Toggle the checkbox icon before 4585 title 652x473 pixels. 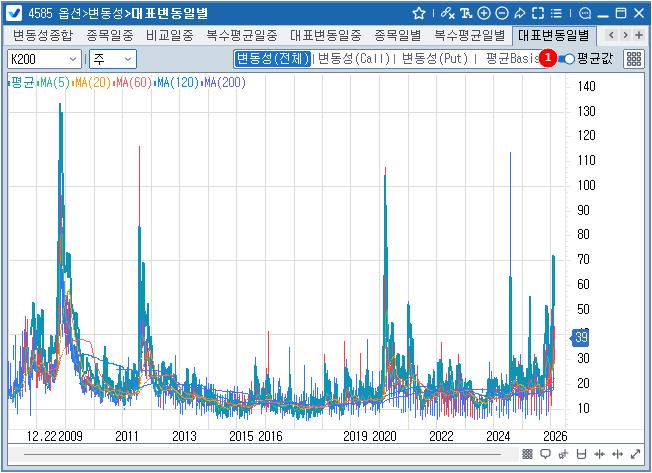pyautogui.click(x=14, y=13)
